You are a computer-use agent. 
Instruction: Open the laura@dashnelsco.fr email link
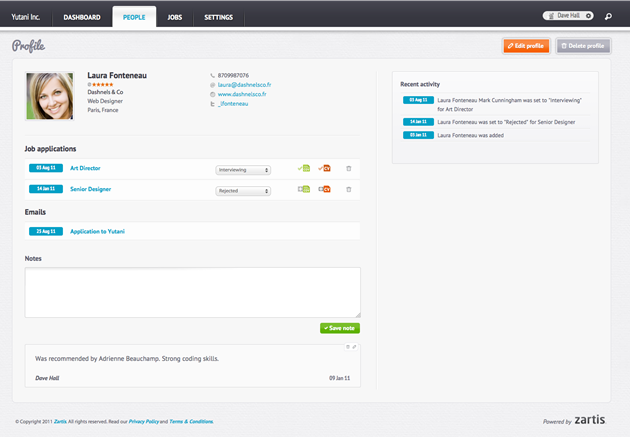pos(244,85)
